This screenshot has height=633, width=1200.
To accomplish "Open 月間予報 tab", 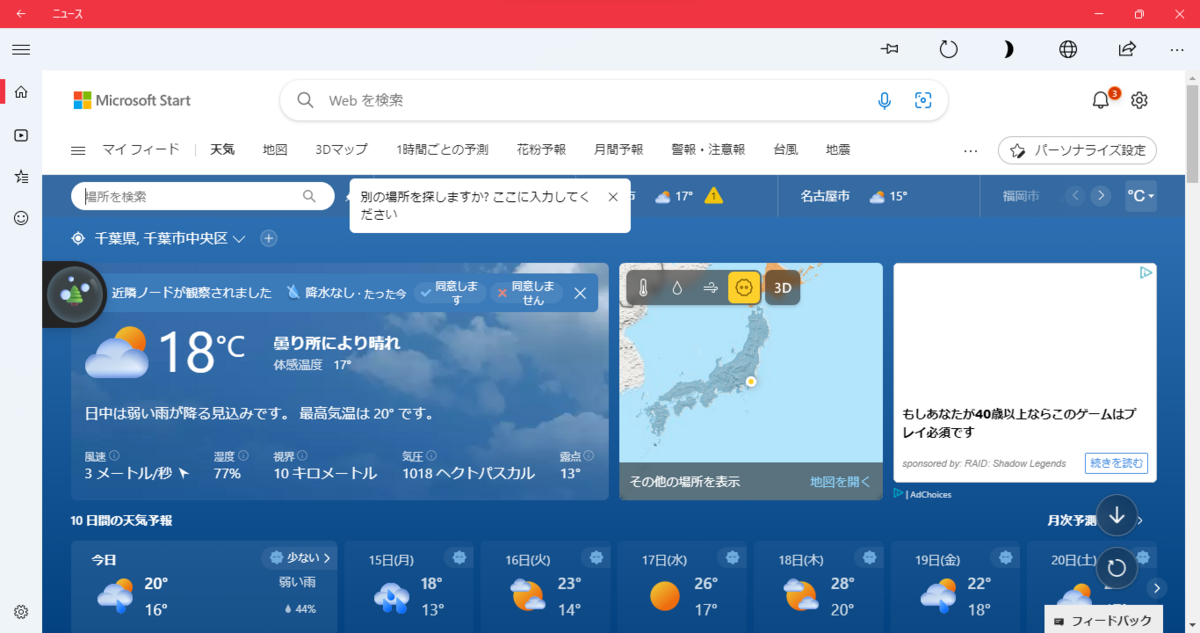I will pos(618,150).
